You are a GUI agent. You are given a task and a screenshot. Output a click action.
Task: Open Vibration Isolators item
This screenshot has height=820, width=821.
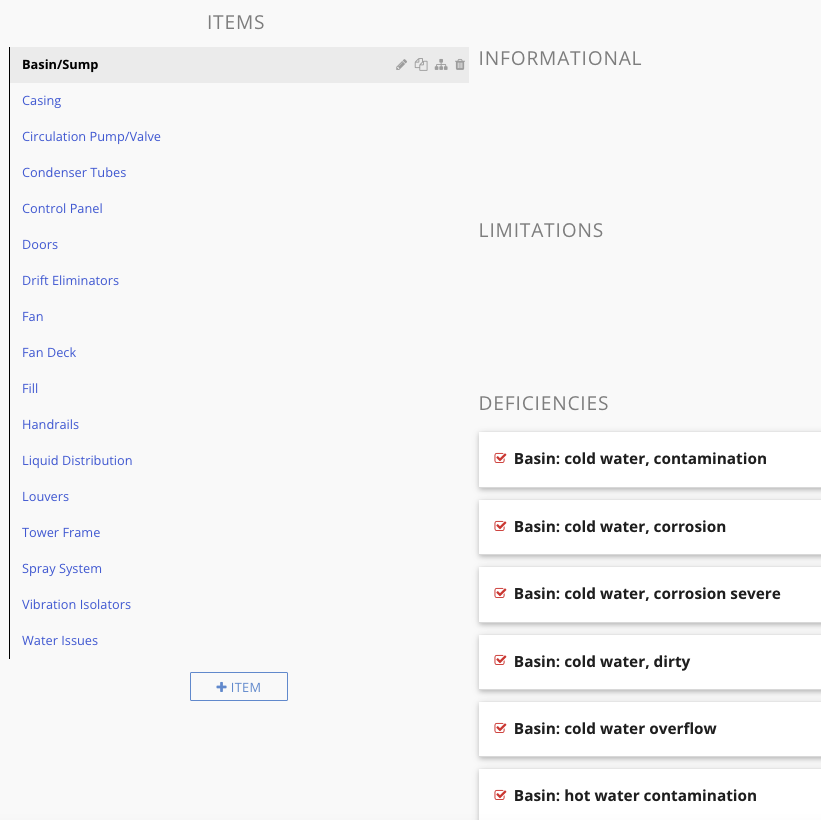click(x=76, y=605)
